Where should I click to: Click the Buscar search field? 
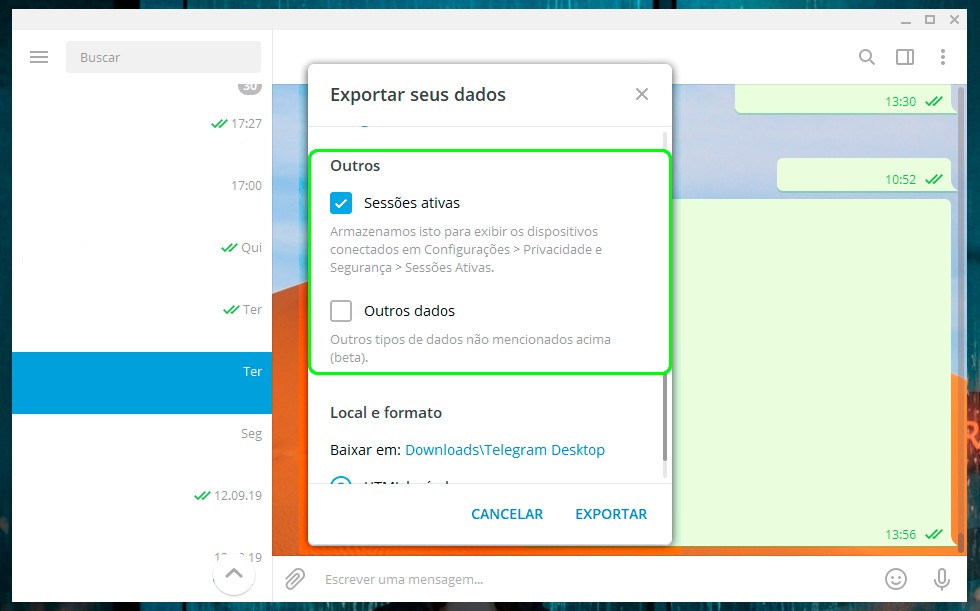(163, 57)
